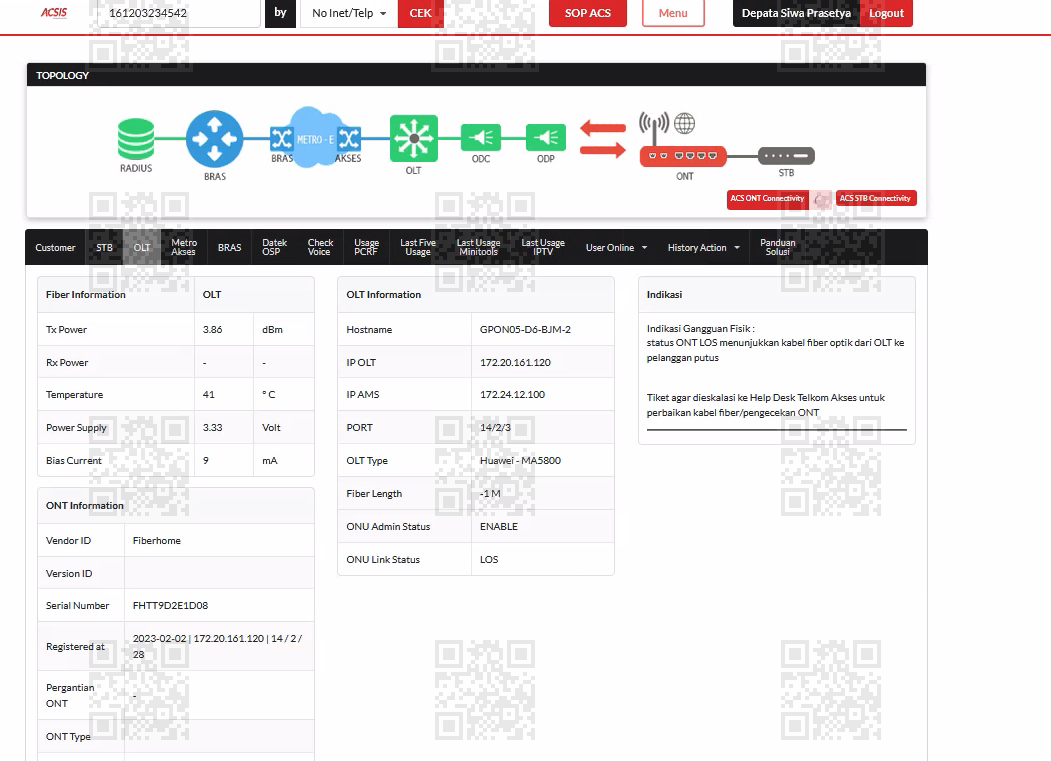Click Fiber Length value -1 M
This screenshot has width=1051, height=761.
490,493
